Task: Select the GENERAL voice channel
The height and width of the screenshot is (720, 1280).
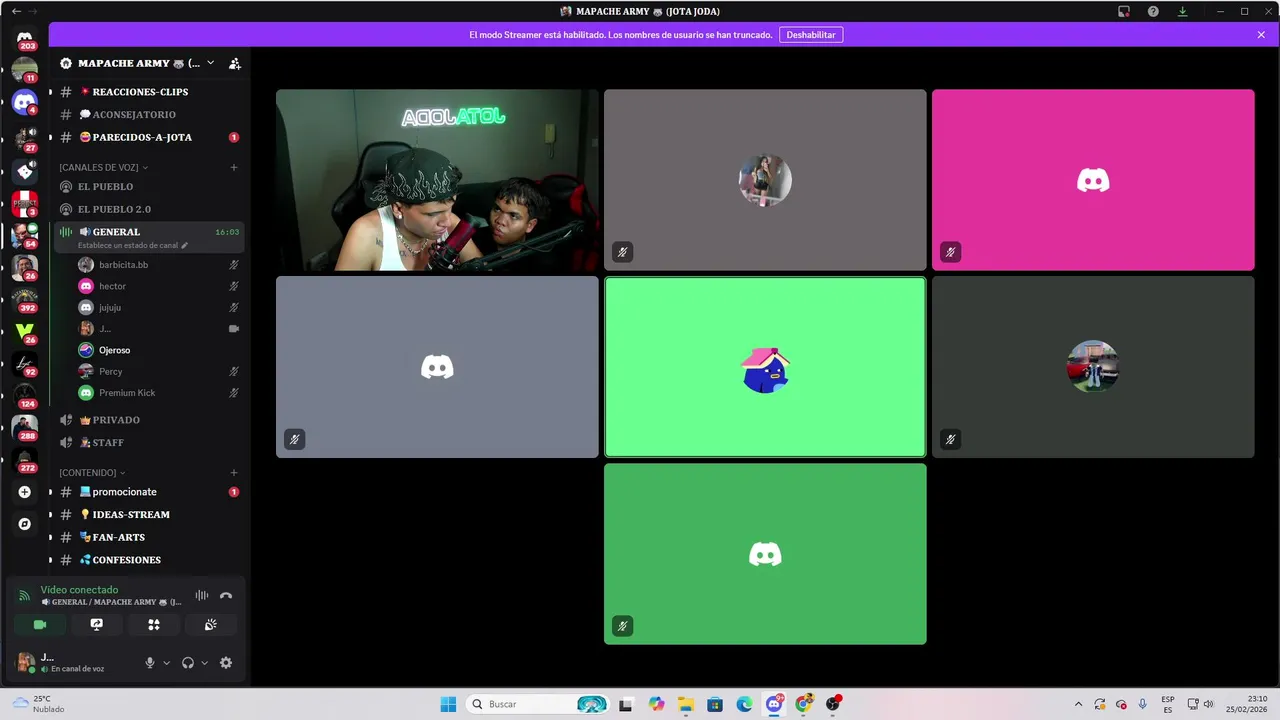Action: point(116,232)
